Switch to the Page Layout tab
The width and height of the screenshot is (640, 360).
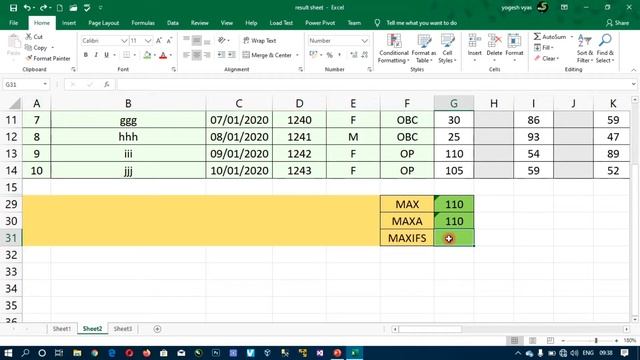click(x=104, y=23)
